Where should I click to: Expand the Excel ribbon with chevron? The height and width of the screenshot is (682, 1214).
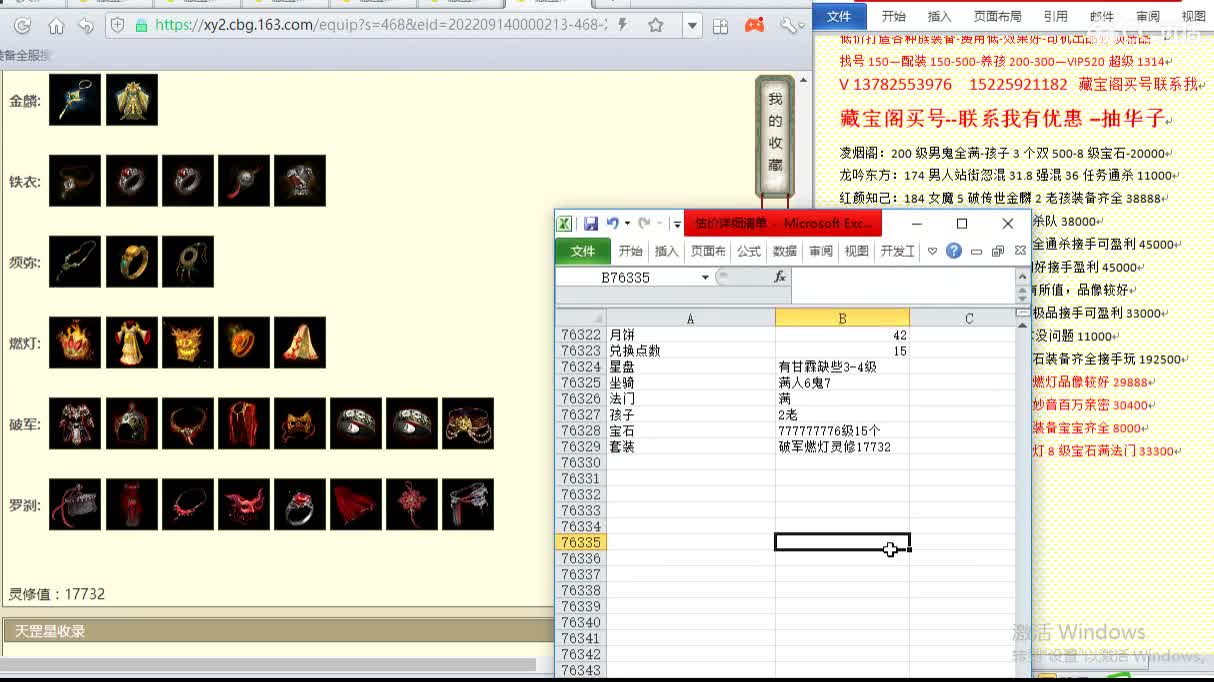click(932, 251)
